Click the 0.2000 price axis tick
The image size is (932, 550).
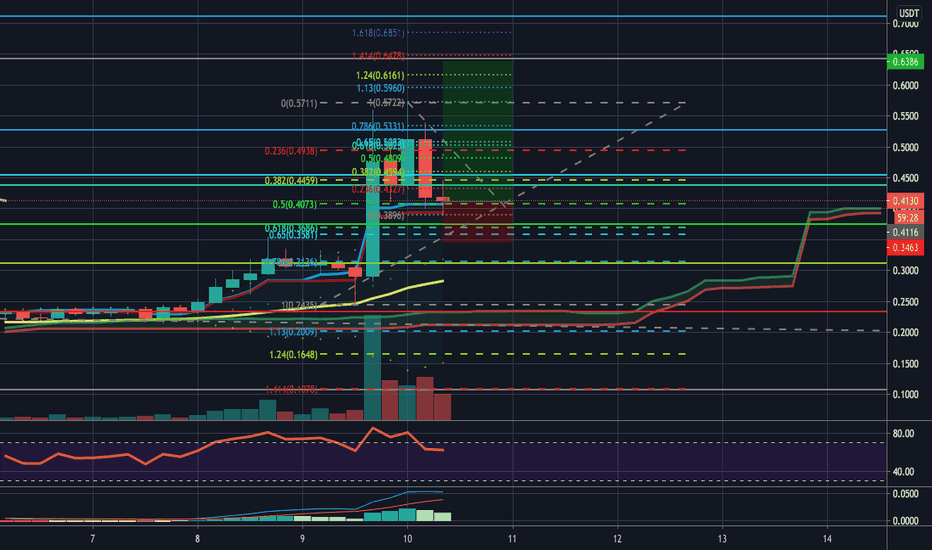click(x=905, y=332)
